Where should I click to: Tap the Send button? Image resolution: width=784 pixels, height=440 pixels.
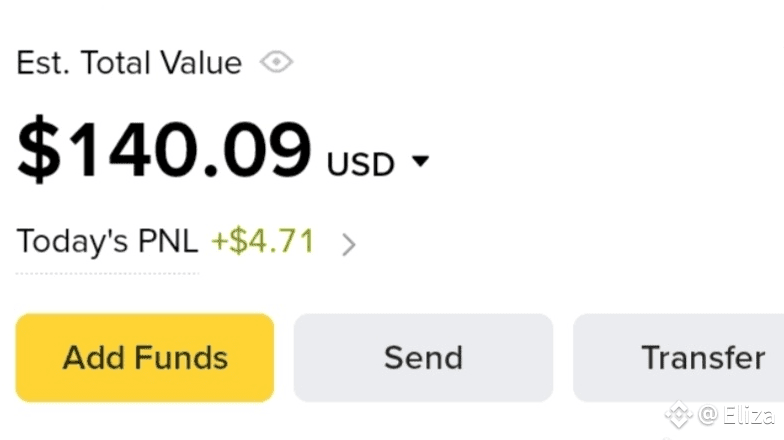pyautogui.click(x=423, y=357)
